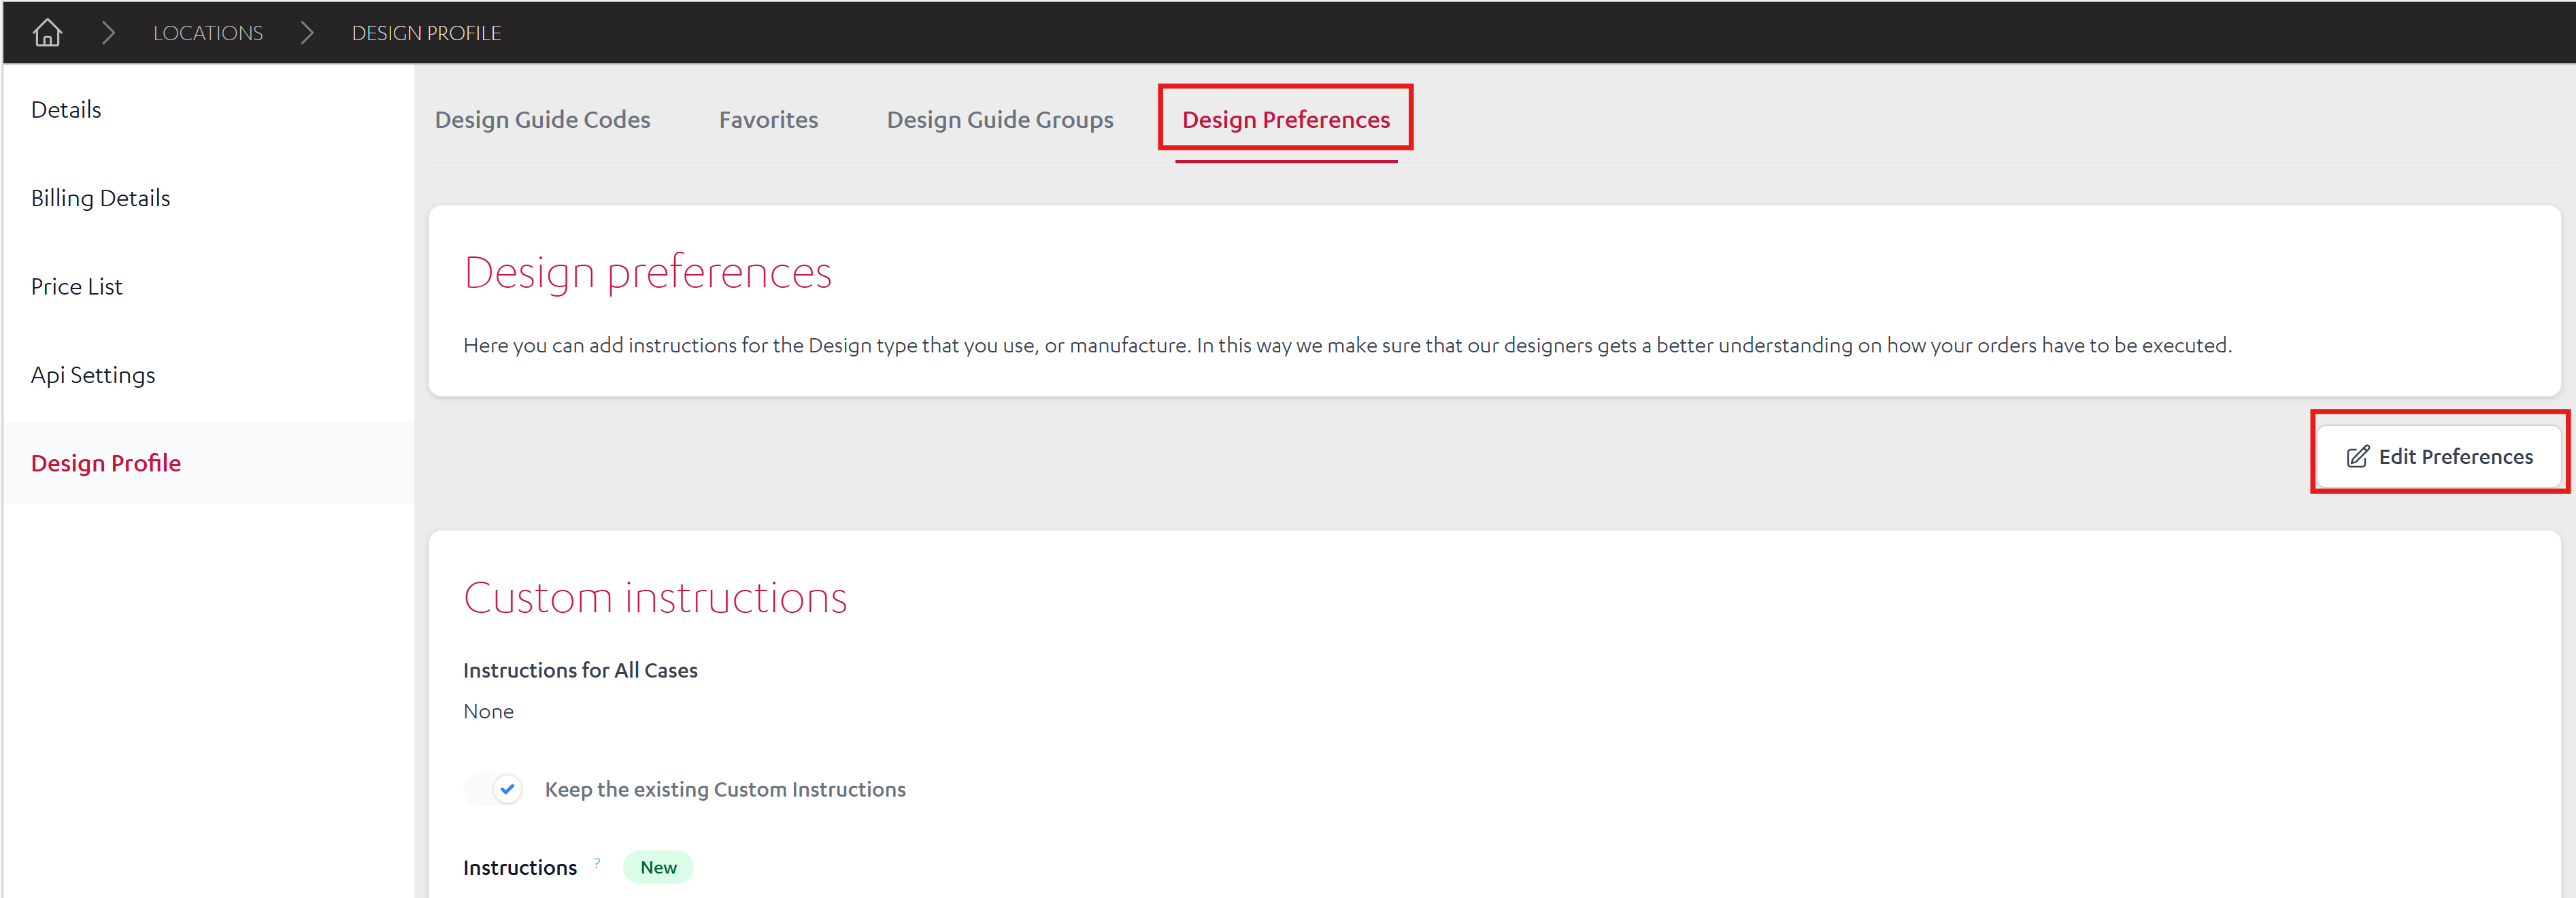Open Api Settings in the sidebar
Image resolution: width=2576 pixels, height=898 pixels.
[93, 375]
